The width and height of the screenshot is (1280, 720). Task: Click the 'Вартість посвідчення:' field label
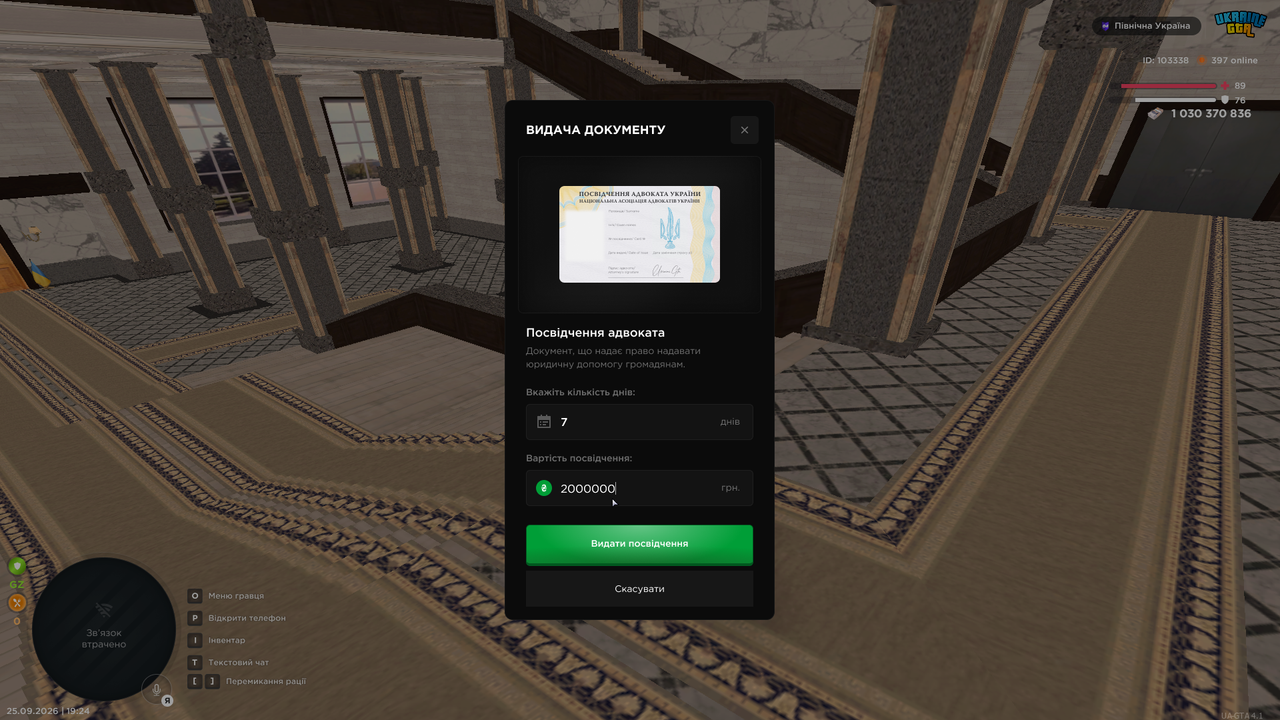pos(579,458)
